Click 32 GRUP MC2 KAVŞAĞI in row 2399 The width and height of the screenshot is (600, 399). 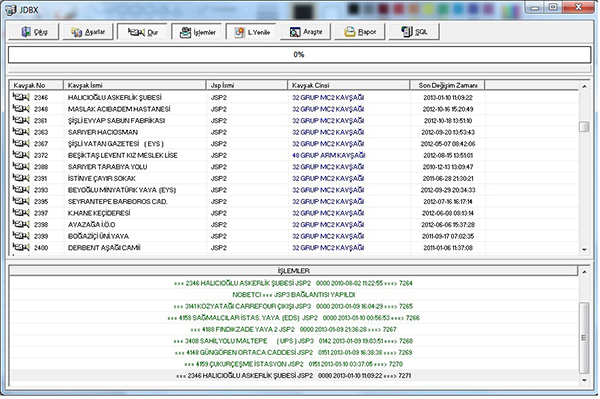coord(328,236)
